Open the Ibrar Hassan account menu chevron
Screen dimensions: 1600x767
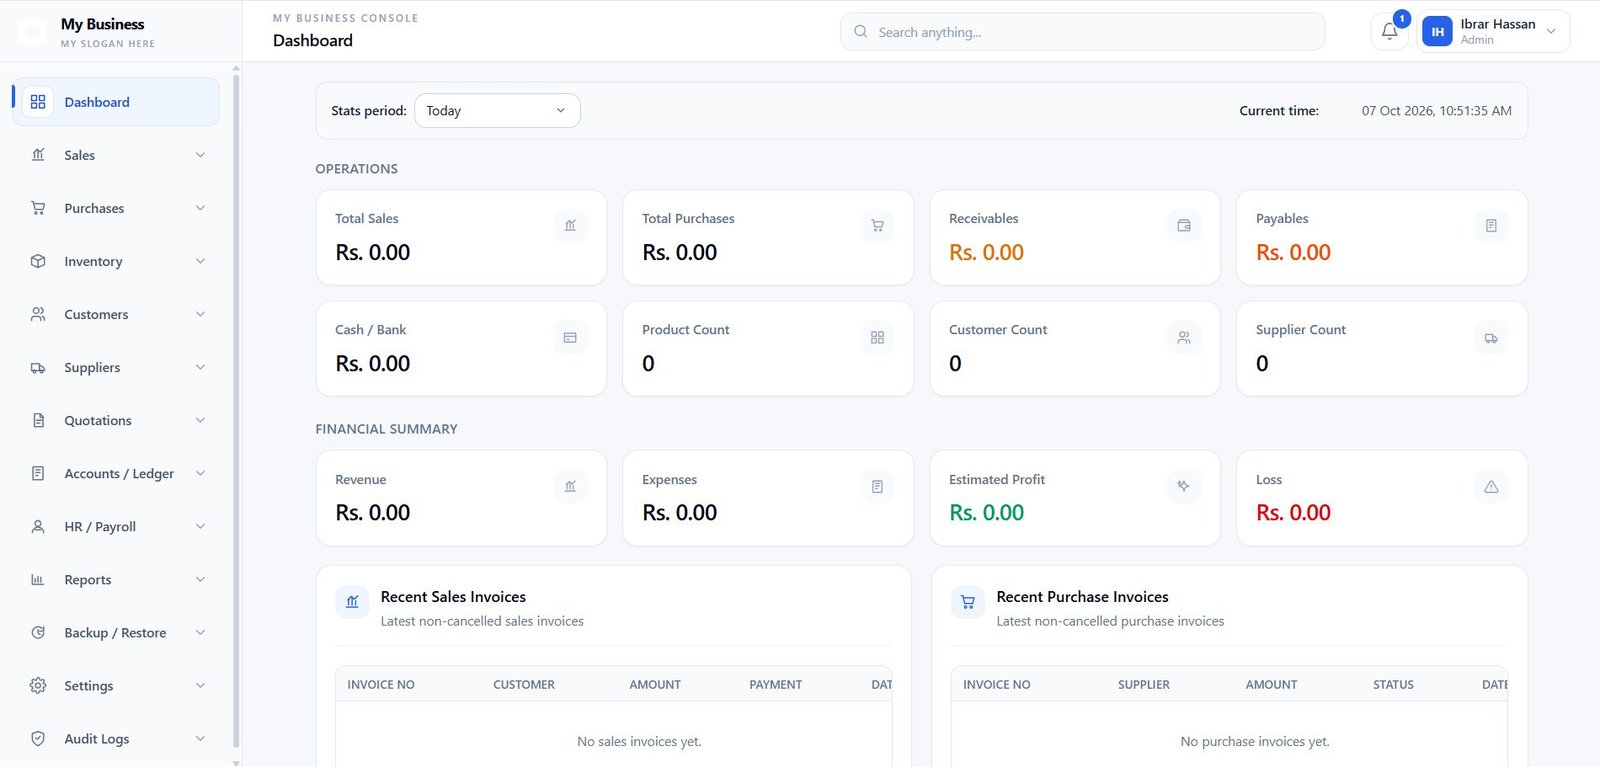1551,31
